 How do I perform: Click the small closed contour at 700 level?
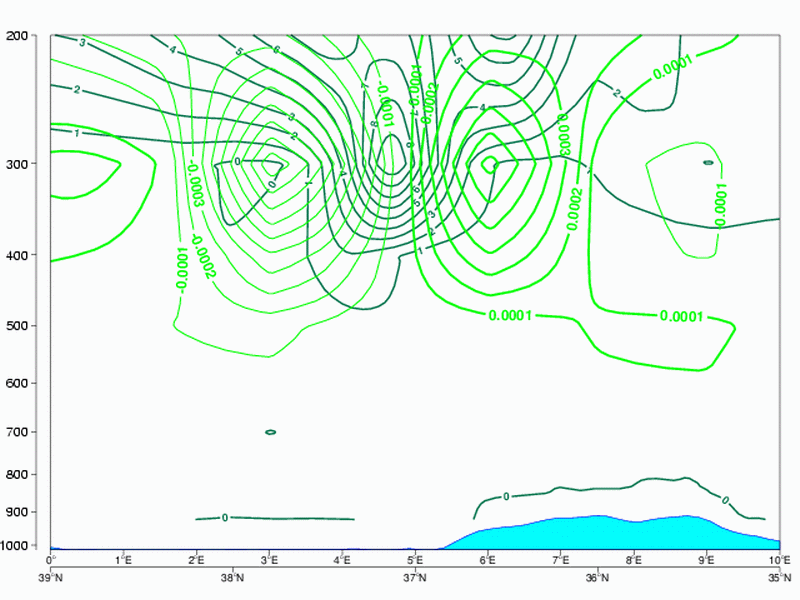click(x=270, y=432)
